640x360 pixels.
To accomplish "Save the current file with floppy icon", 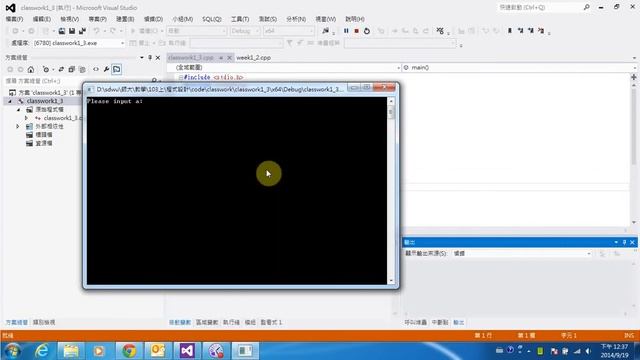I will [72, 31].
